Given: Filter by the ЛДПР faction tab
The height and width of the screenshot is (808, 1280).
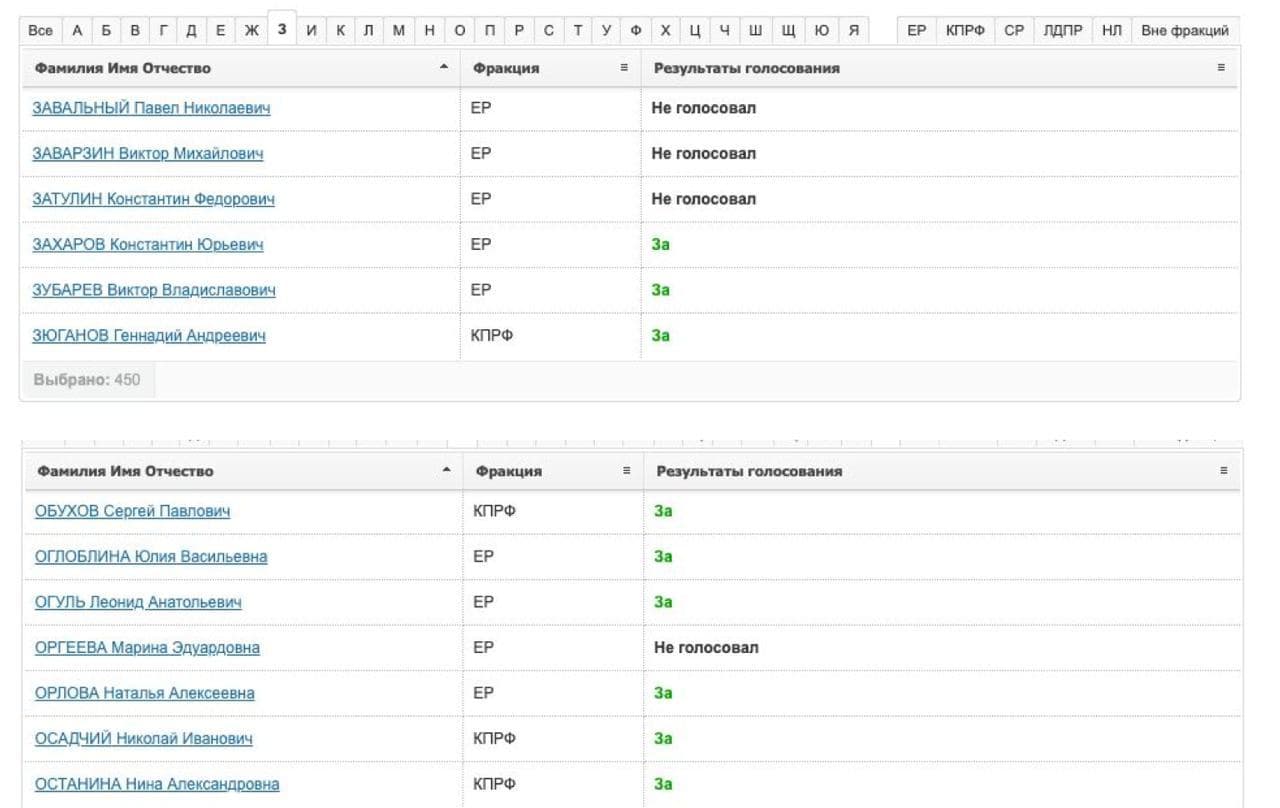Looking at the screenshot, I should [1063, 31].
